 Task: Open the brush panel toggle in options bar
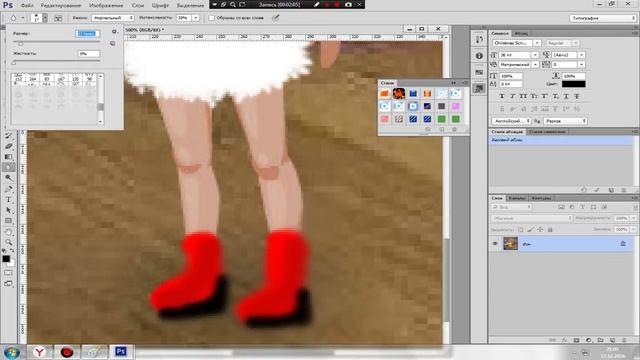pos(58,18)
